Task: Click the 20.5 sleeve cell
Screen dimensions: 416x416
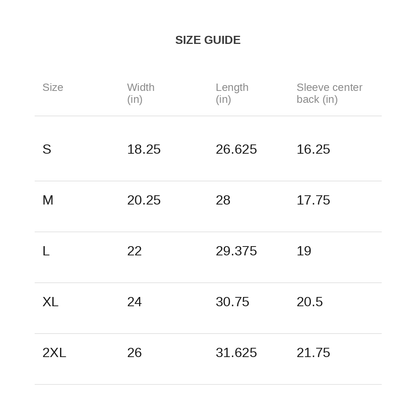Action: pyautogui.click(x=310, y=302)
